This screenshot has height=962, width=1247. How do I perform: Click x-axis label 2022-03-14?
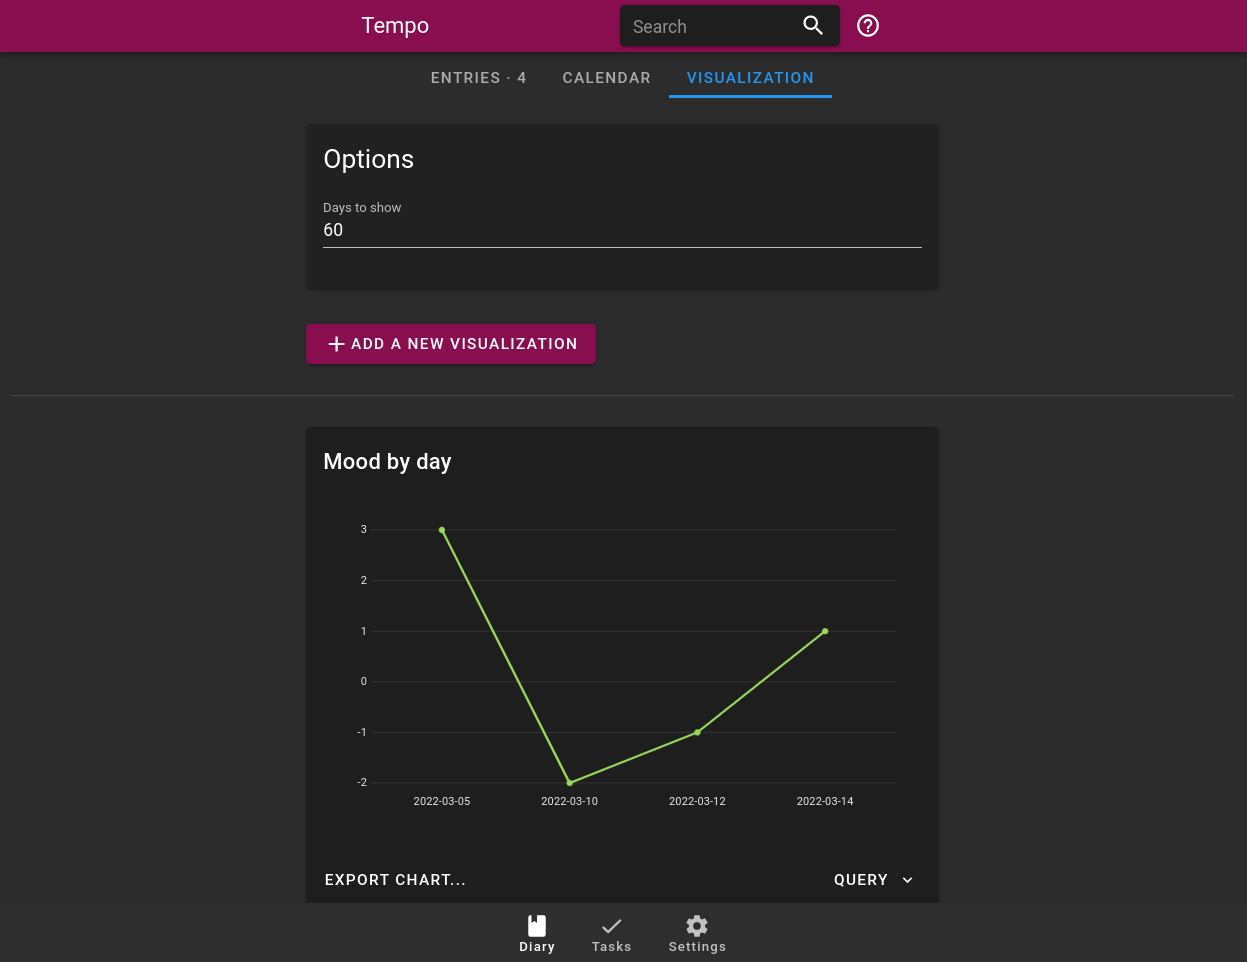[x=825, y=801]
